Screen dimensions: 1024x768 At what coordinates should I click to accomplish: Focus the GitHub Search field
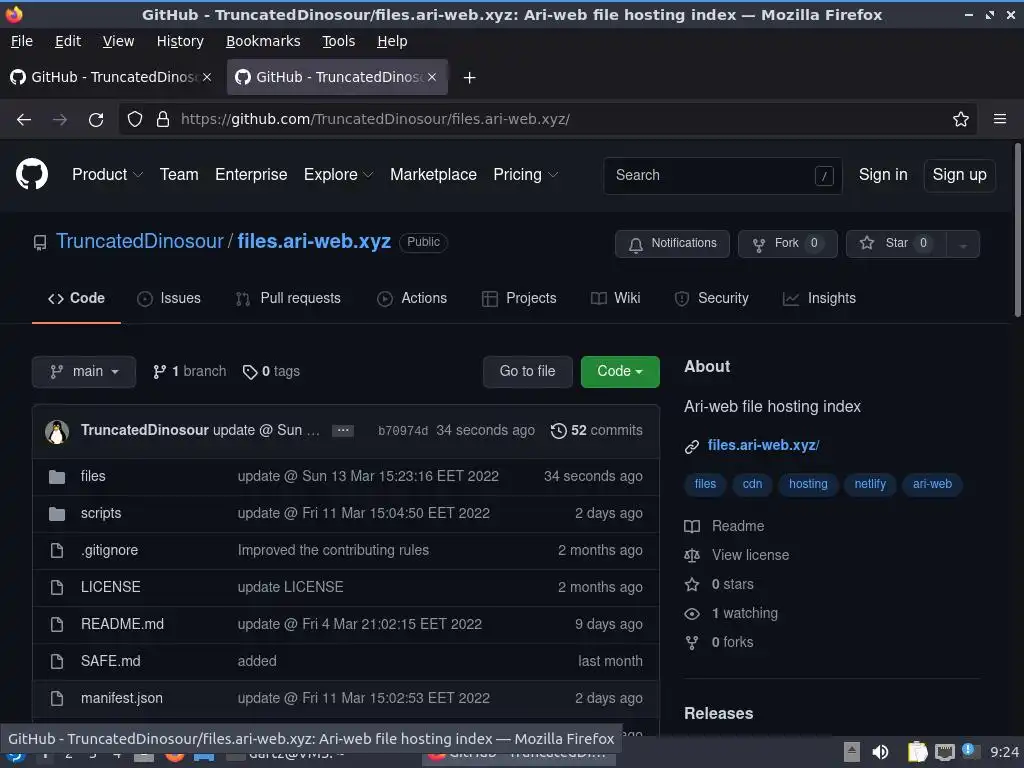coord(723,176)
